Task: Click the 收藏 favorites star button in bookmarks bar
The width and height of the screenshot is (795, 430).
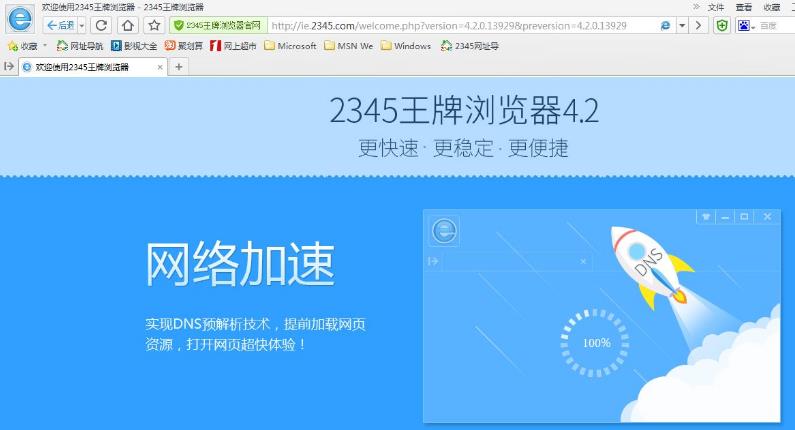Action: point(23,46)
